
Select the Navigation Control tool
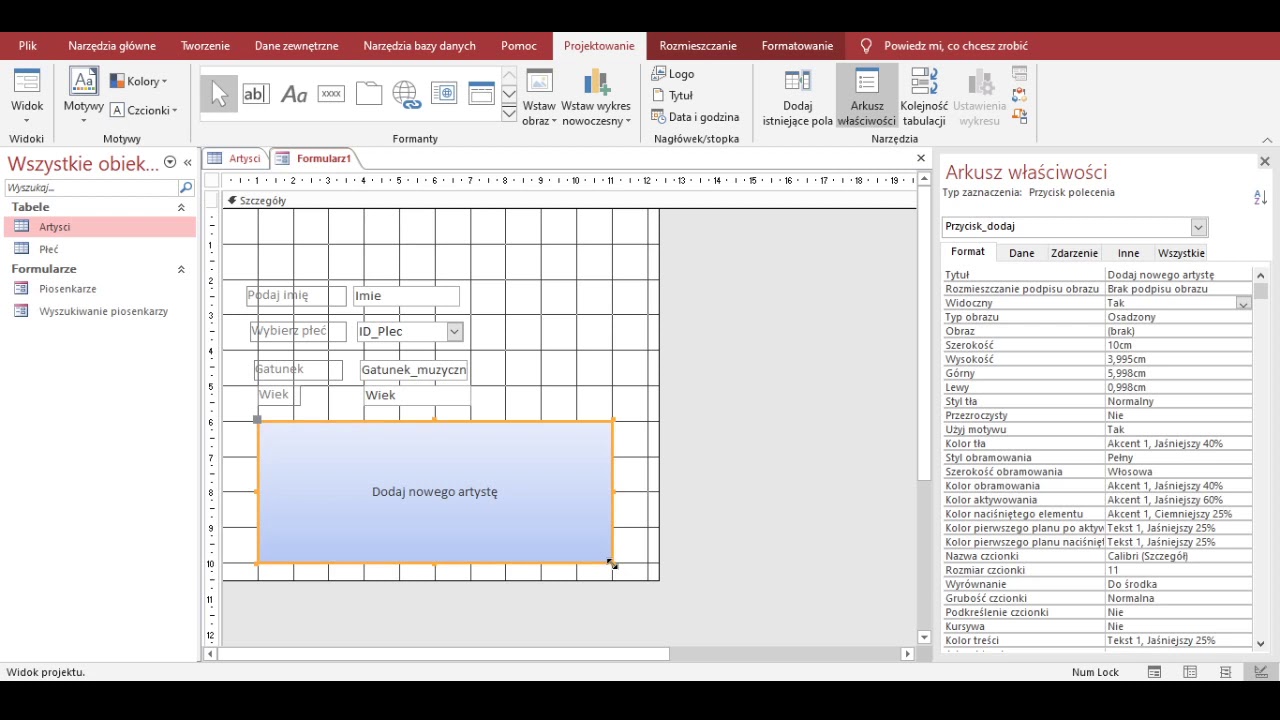[x=481, y=94]
